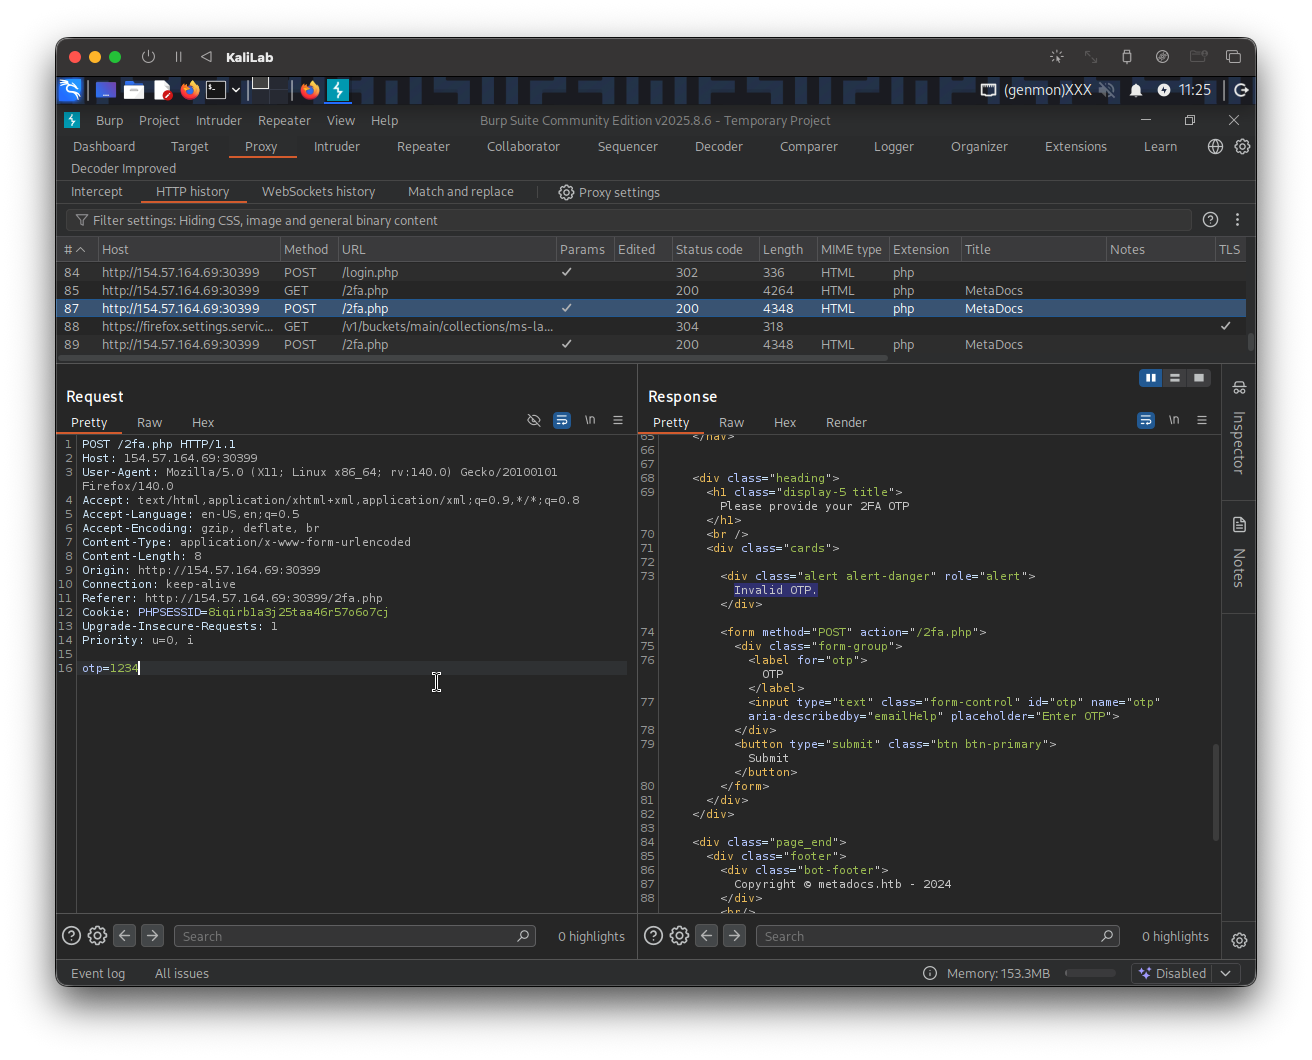Image resolution: width=1312 pixels, height=1060 pixels.
Task: Click the memory usage progress bar
Action: [1090, 973]
